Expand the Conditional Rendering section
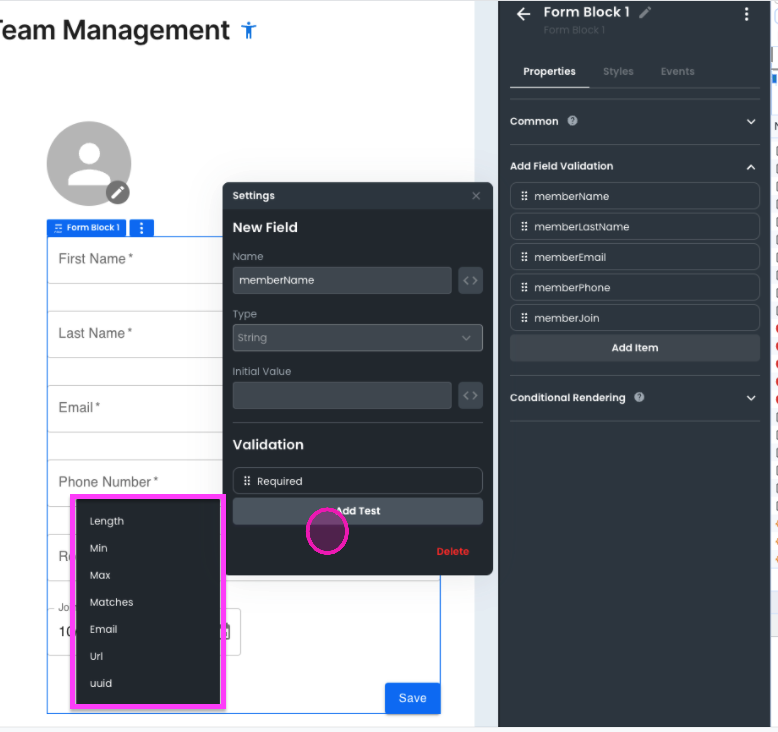This screenshot has height=732, width=778. 751,398
